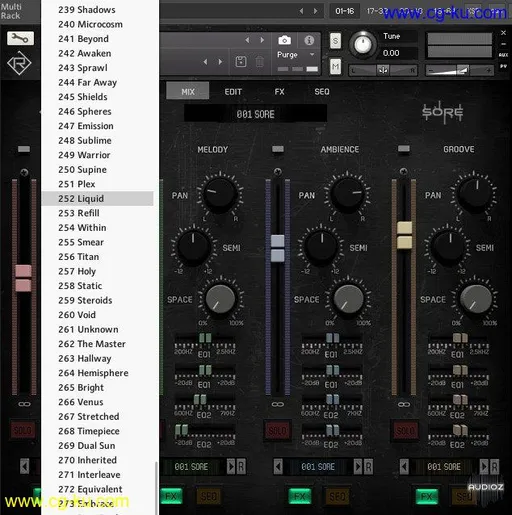The image size is (512, 515).
Task: Open the SEQ tab
Action: 322,91
